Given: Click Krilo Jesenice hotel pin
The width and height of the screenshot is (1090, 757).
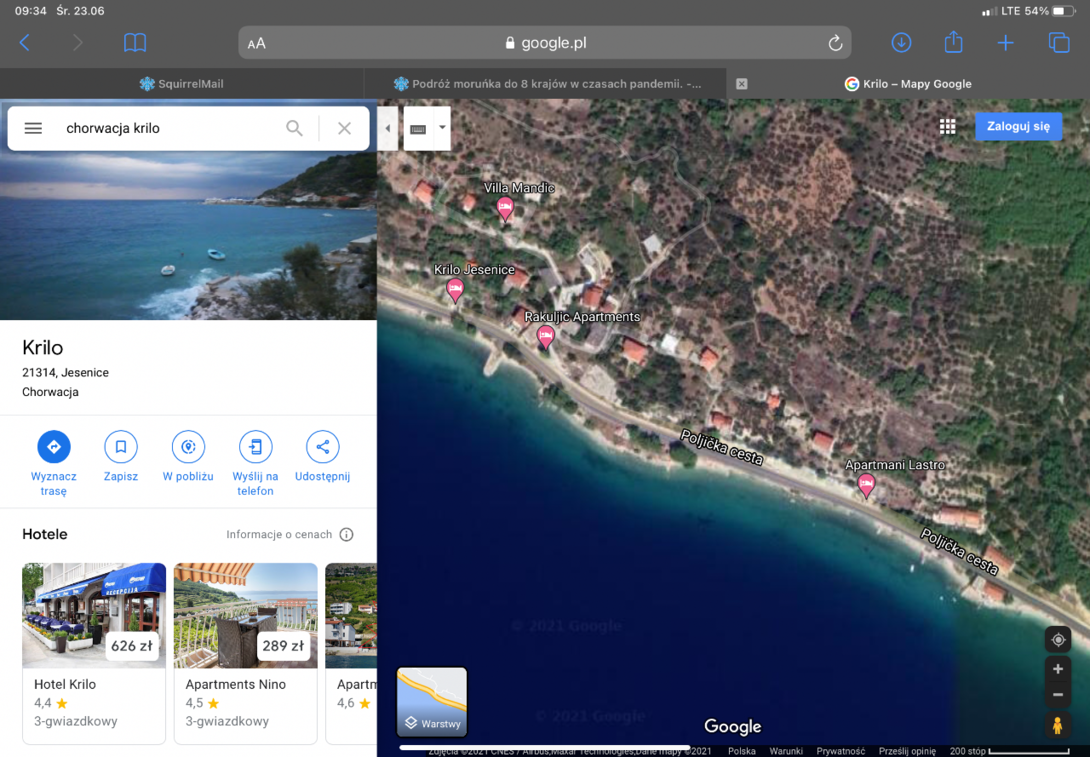Looking at the screenshot, I should tap(455, 289).
